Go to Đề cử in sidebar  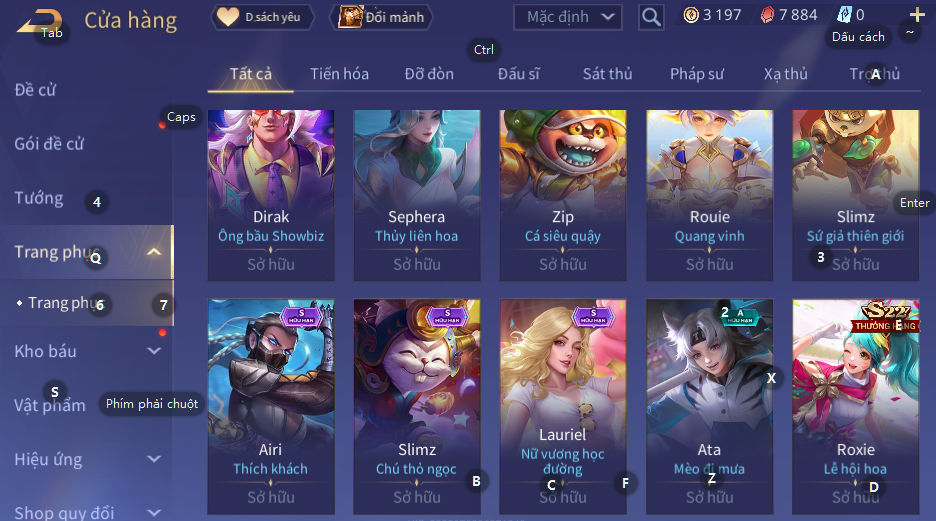[x=35, y=90]
